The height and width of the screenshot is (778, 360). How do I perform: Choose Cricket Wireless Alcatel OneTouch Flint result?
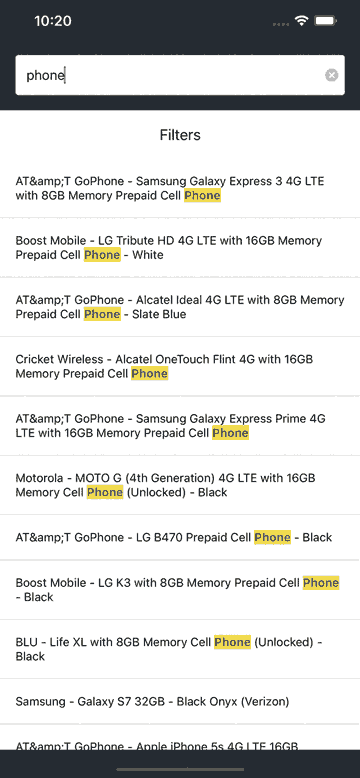click(180, 366)
